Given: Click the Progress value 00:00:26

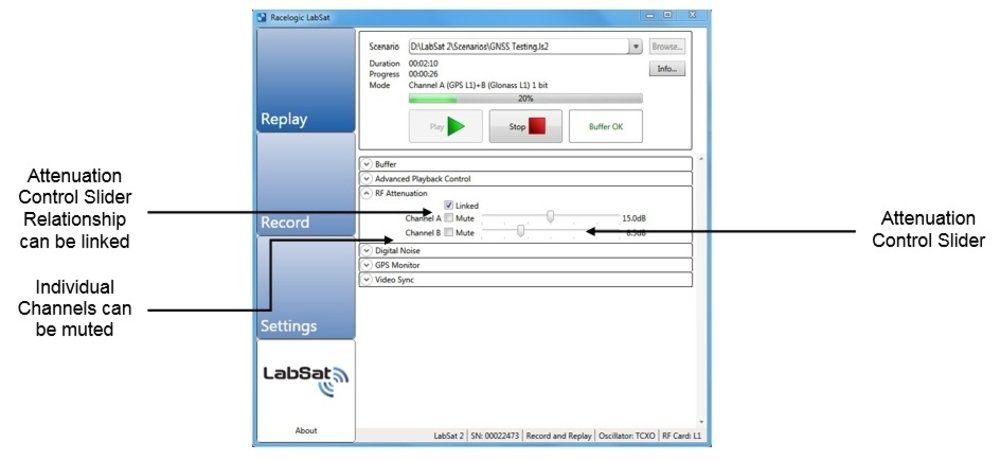Looking at the screenshot, I should [423, 74].
